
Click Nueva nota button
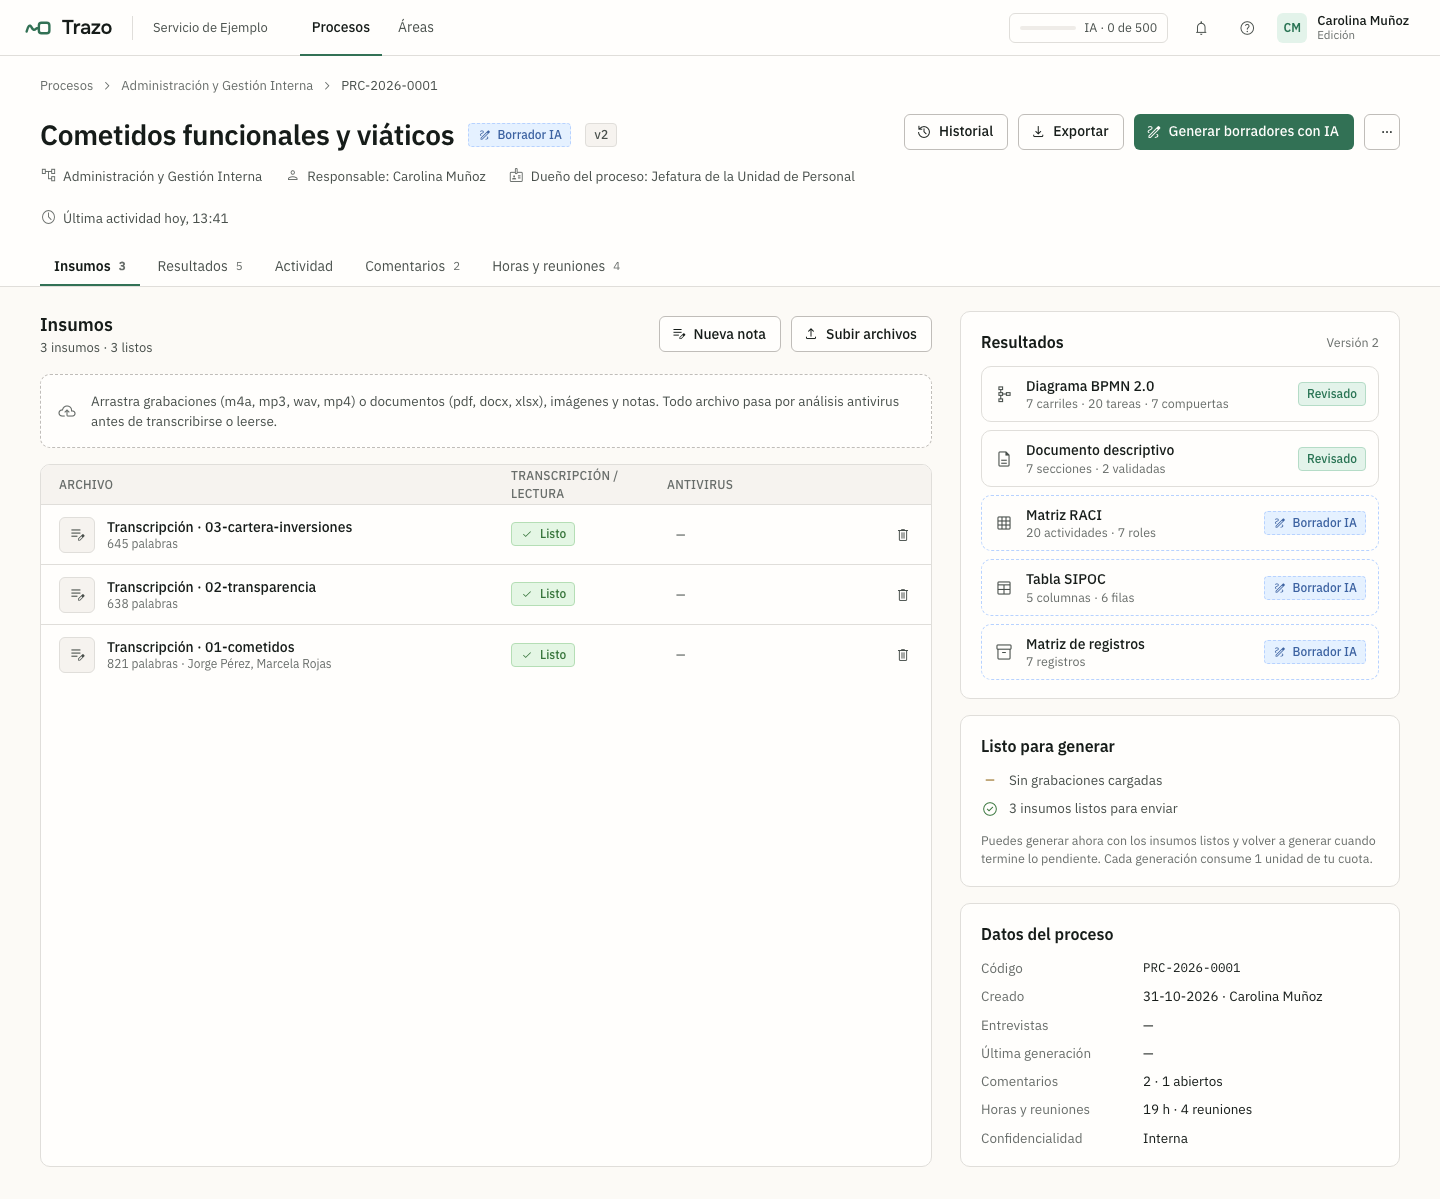720,334
